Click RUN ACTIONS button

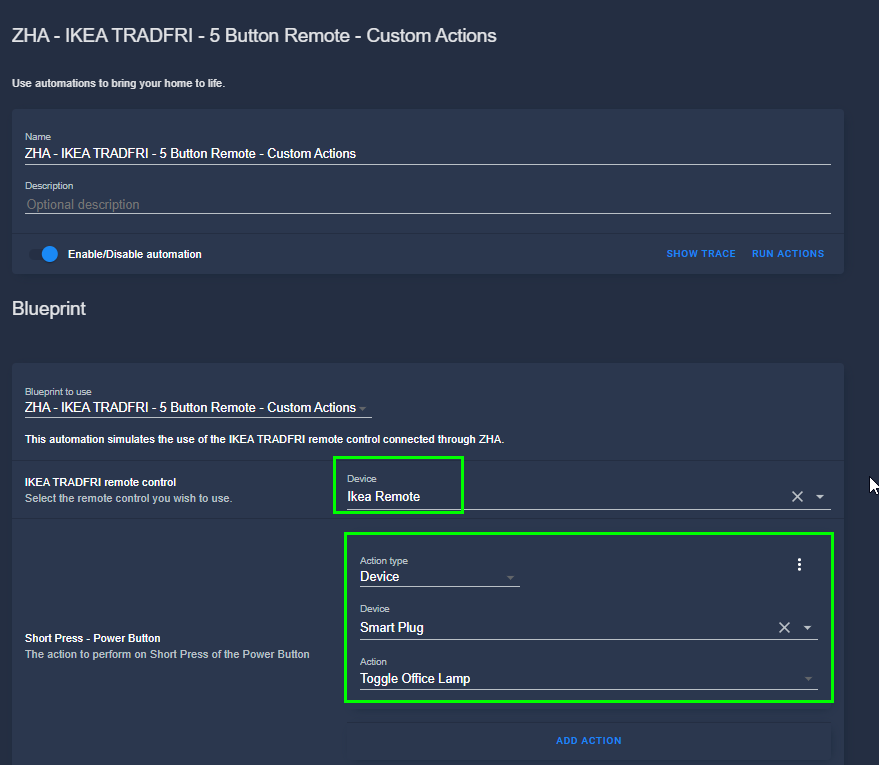coord(788,254)
